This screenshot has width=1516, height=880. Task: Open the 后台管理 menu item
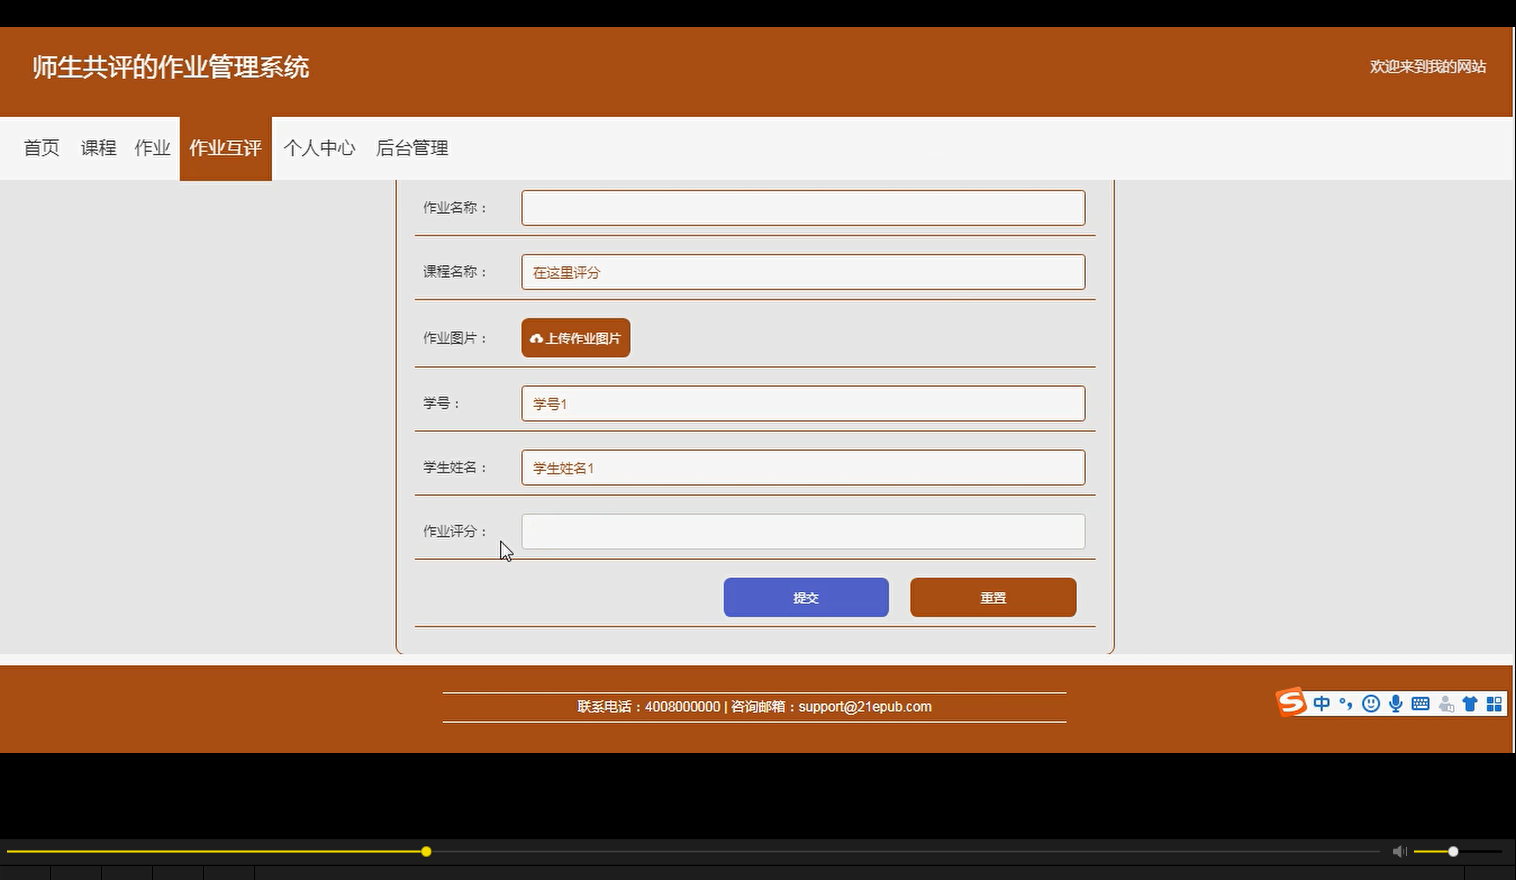pyautogui.click(x=411, y=147)
